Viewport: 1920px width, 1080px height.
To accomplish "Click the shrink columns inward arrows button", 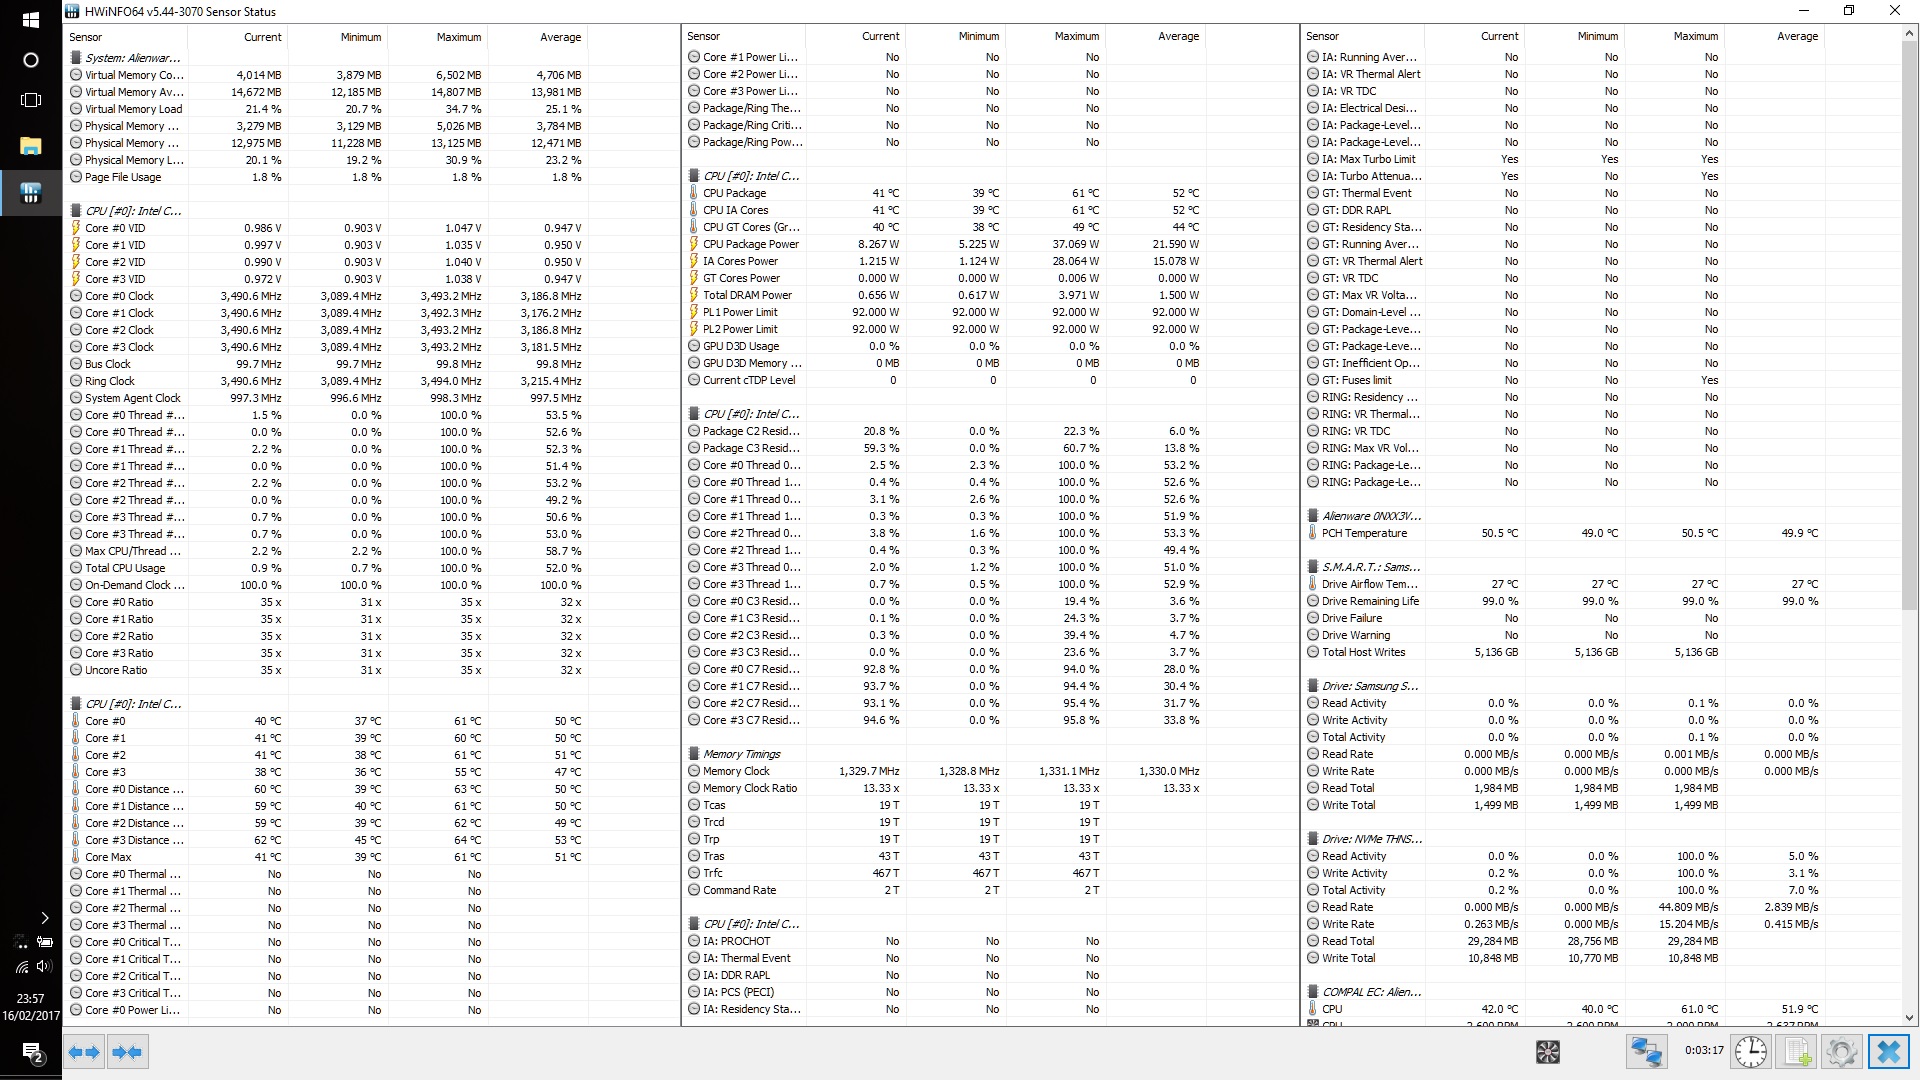I will pyautogui.click(x=127, y=1052).
